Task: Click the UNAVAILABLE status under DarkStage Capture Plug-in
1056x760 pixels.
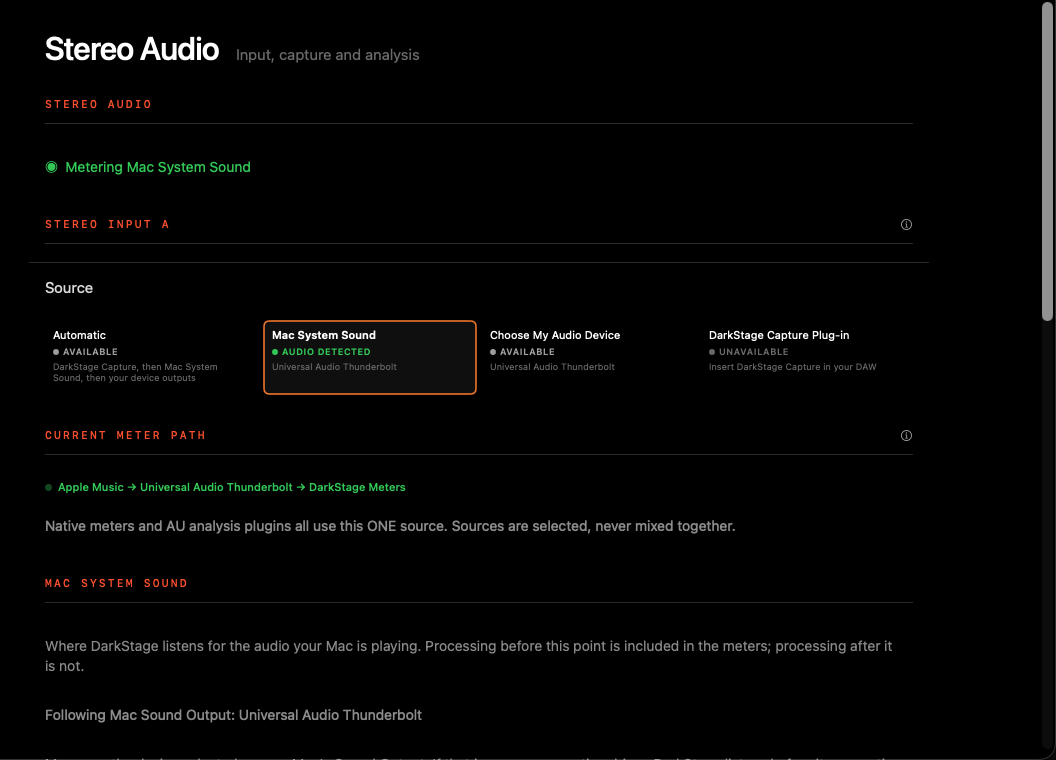Action: coord(754,352)
